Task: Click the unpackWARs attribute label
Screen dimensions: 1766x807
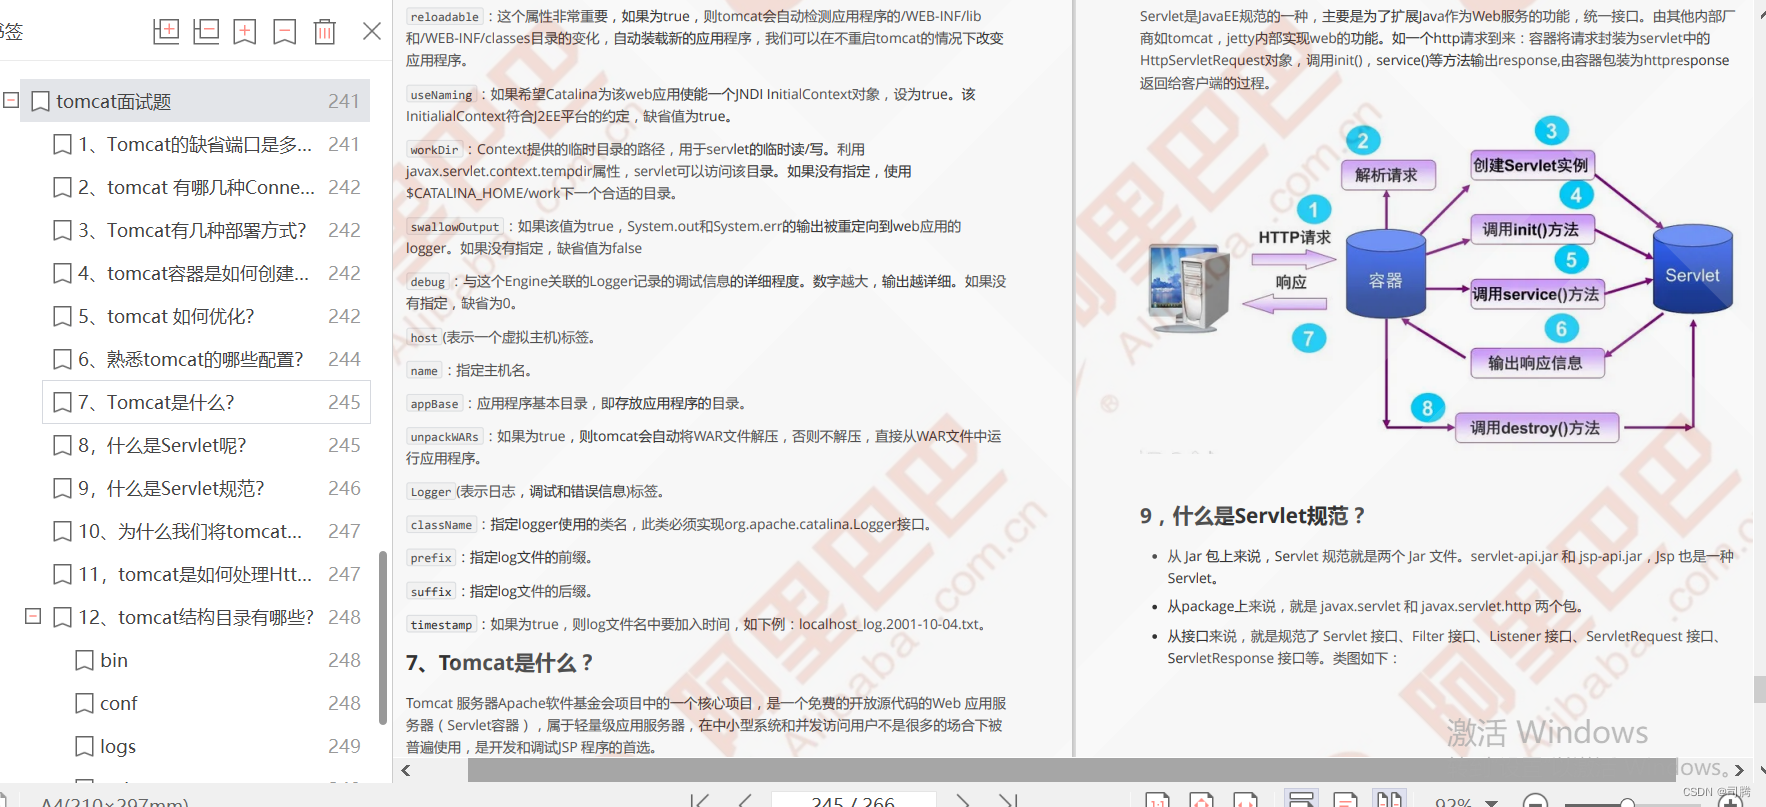Action: [x=444, y=437]
